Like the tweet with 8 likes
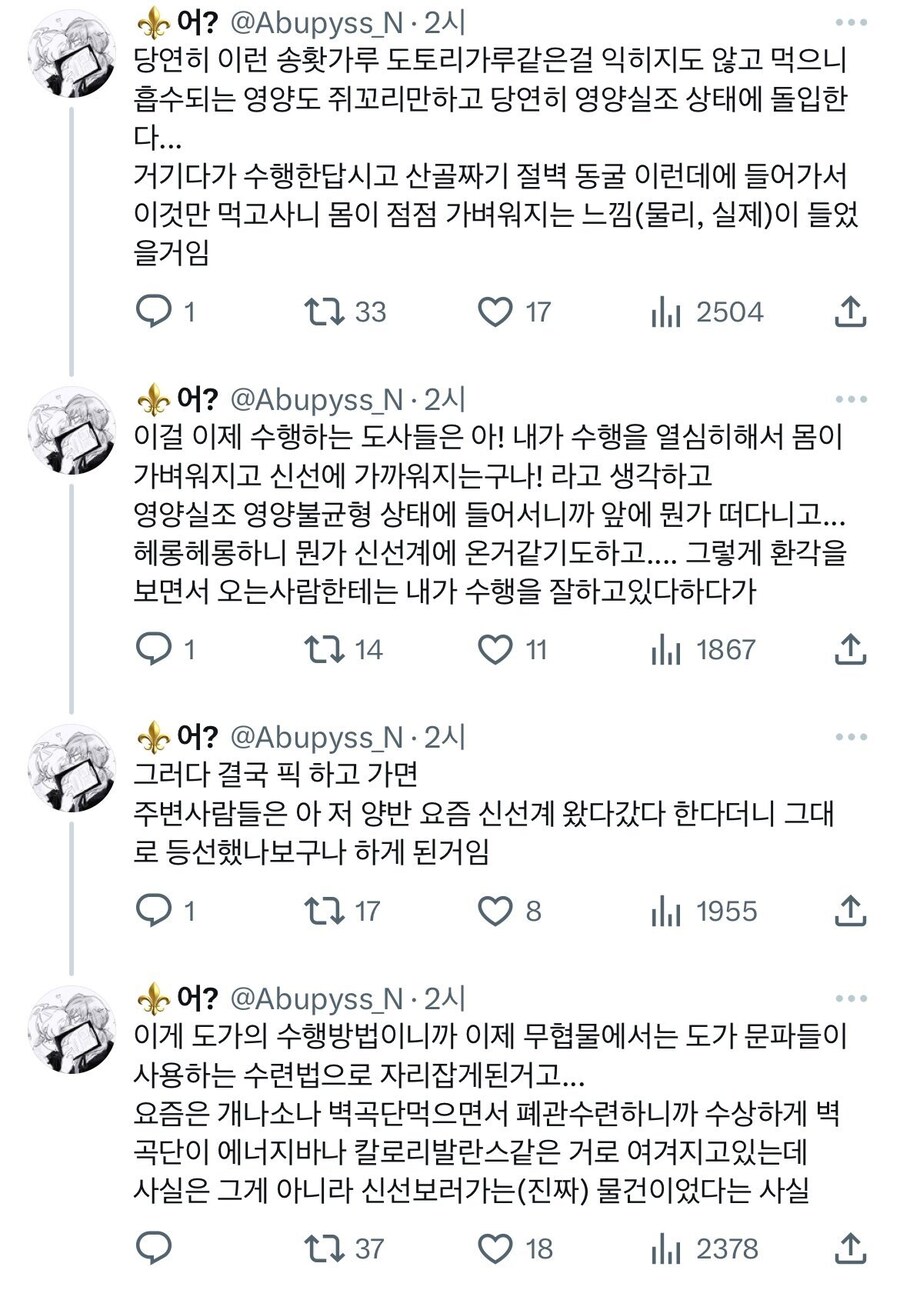900x1300 pixels. tap(495, 911)
